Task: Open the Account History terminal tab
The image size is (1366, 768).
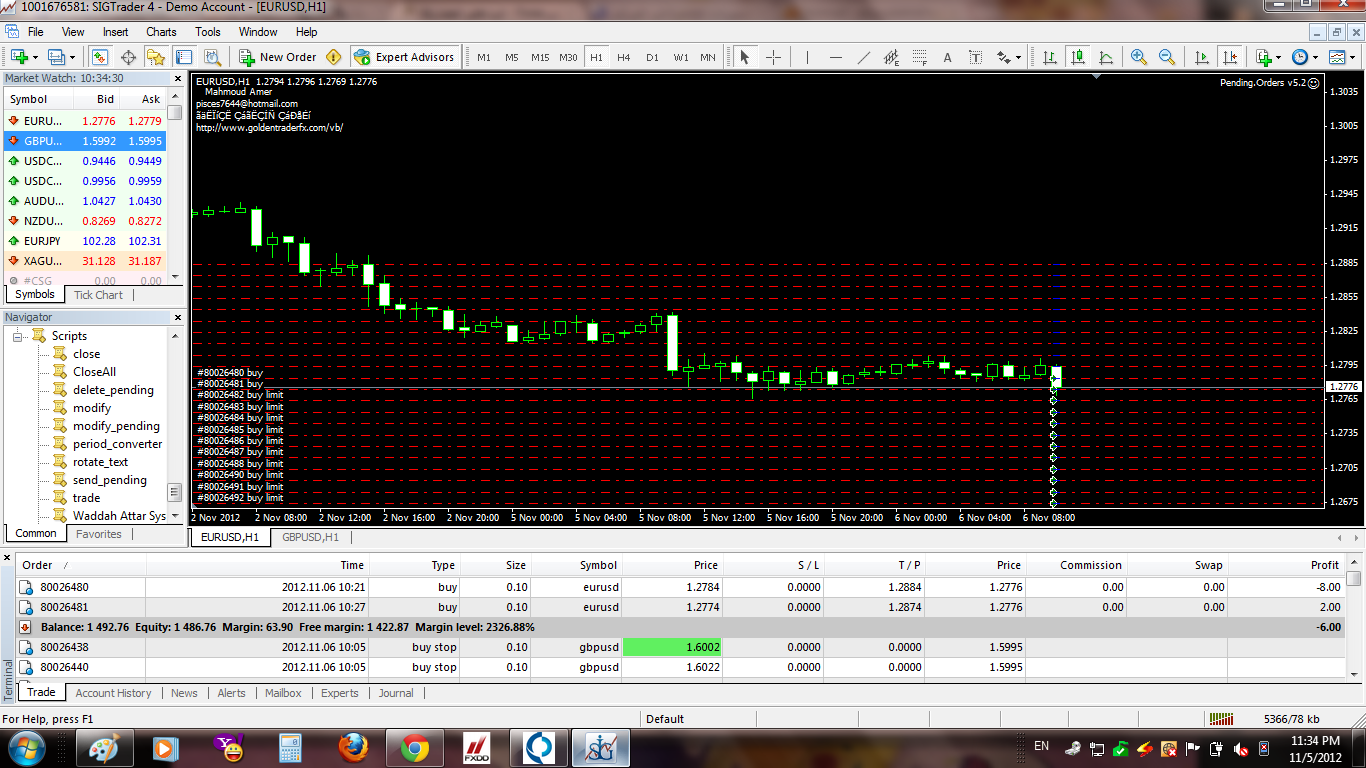Action: coord(113,693)
